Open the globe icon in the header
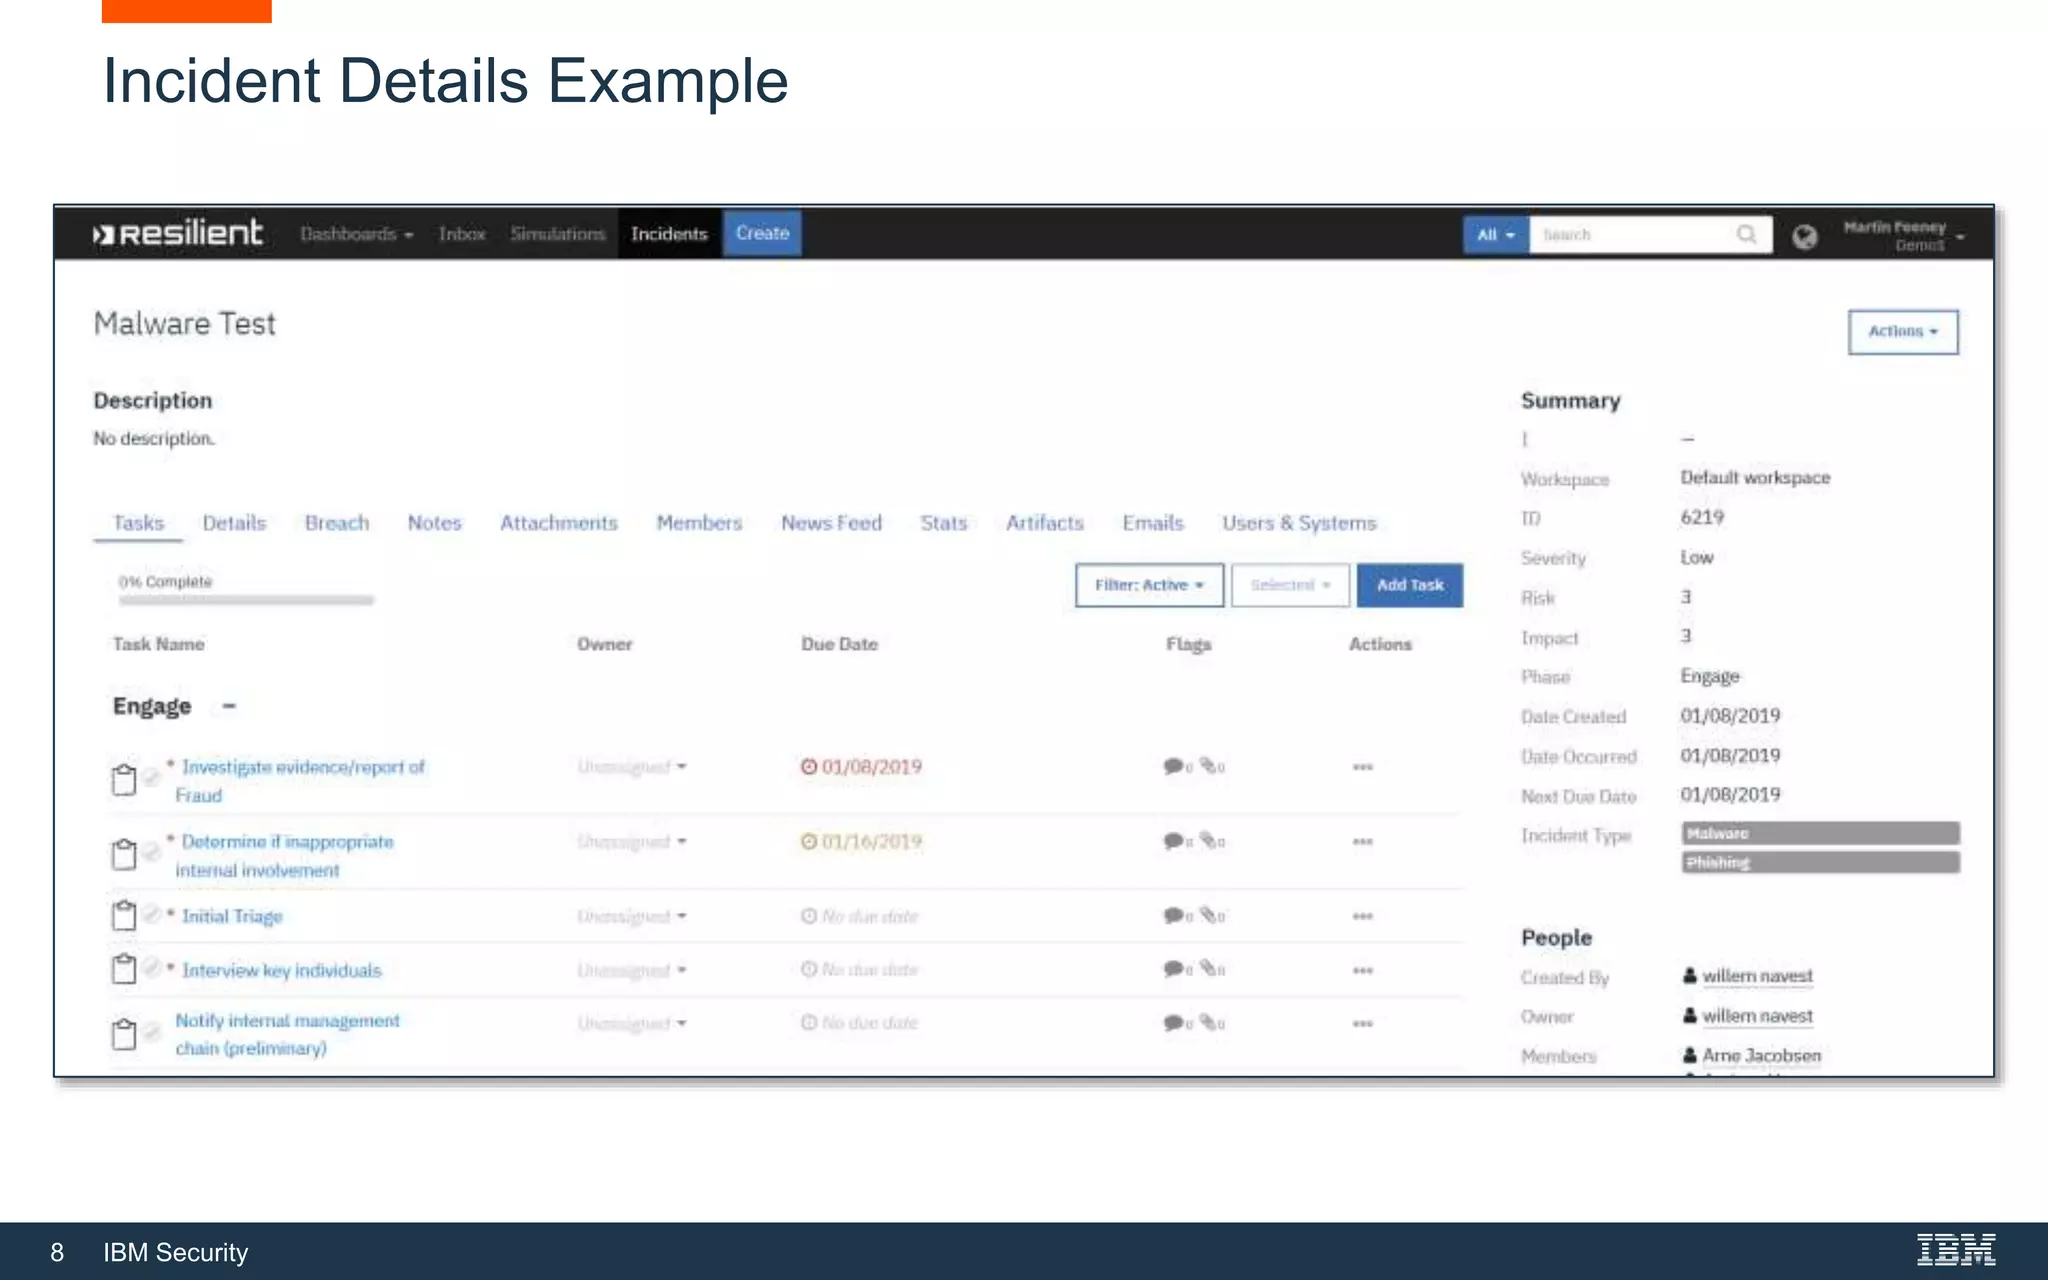 (1805, 236)
